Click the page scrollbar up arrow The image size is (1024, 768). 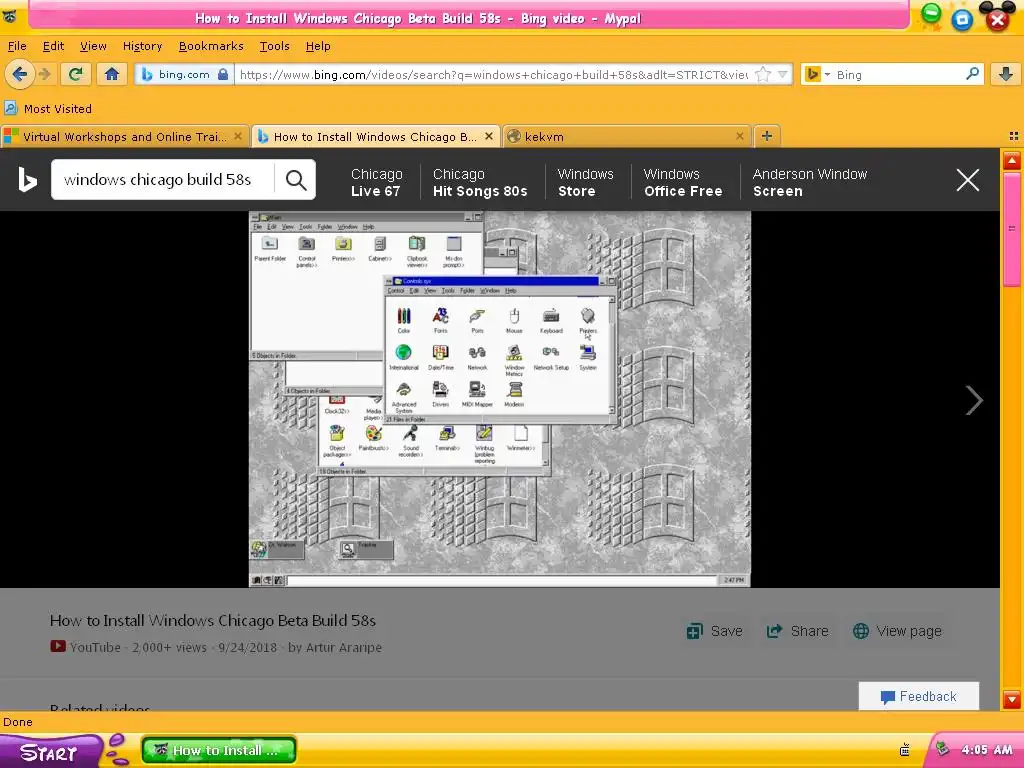(x=1012, y=161)
